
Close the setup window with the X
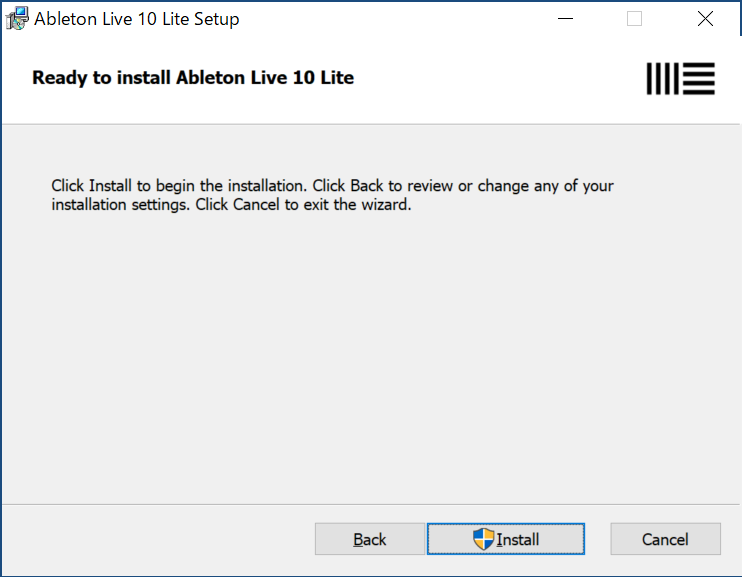tap(705, 19)
